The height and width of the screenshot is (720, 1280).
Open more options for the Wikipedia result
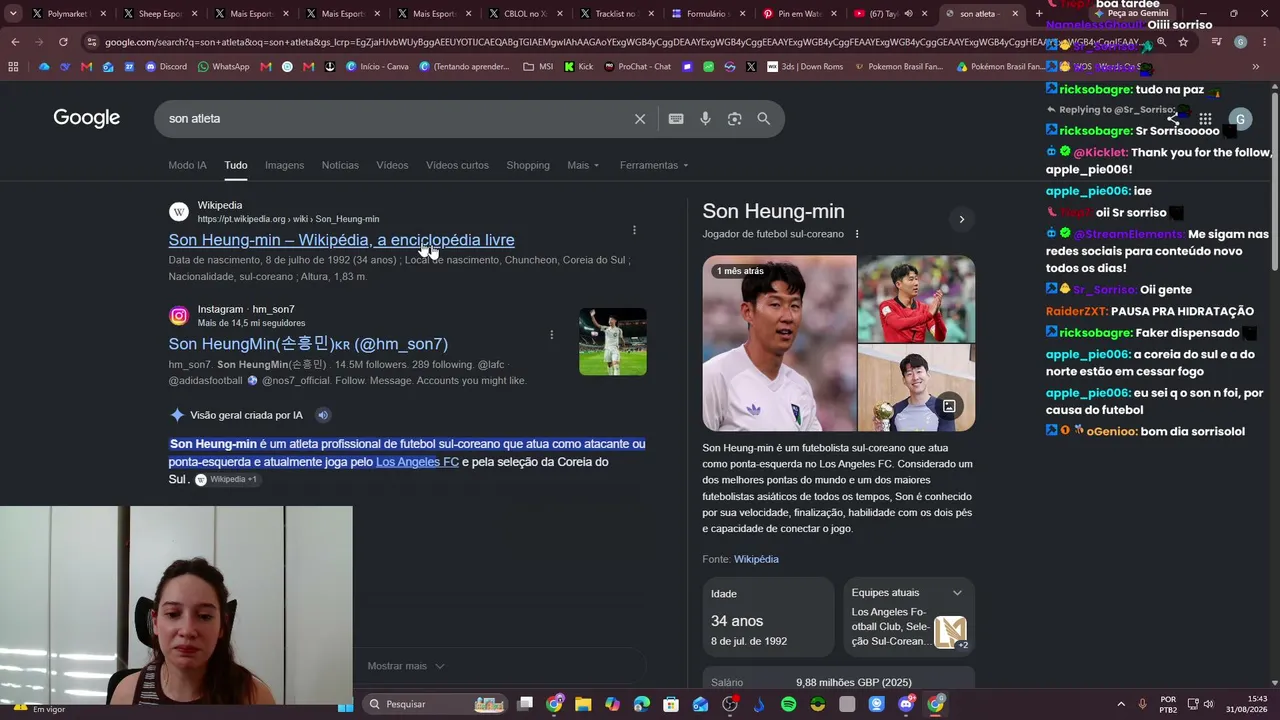pos(634,230)
